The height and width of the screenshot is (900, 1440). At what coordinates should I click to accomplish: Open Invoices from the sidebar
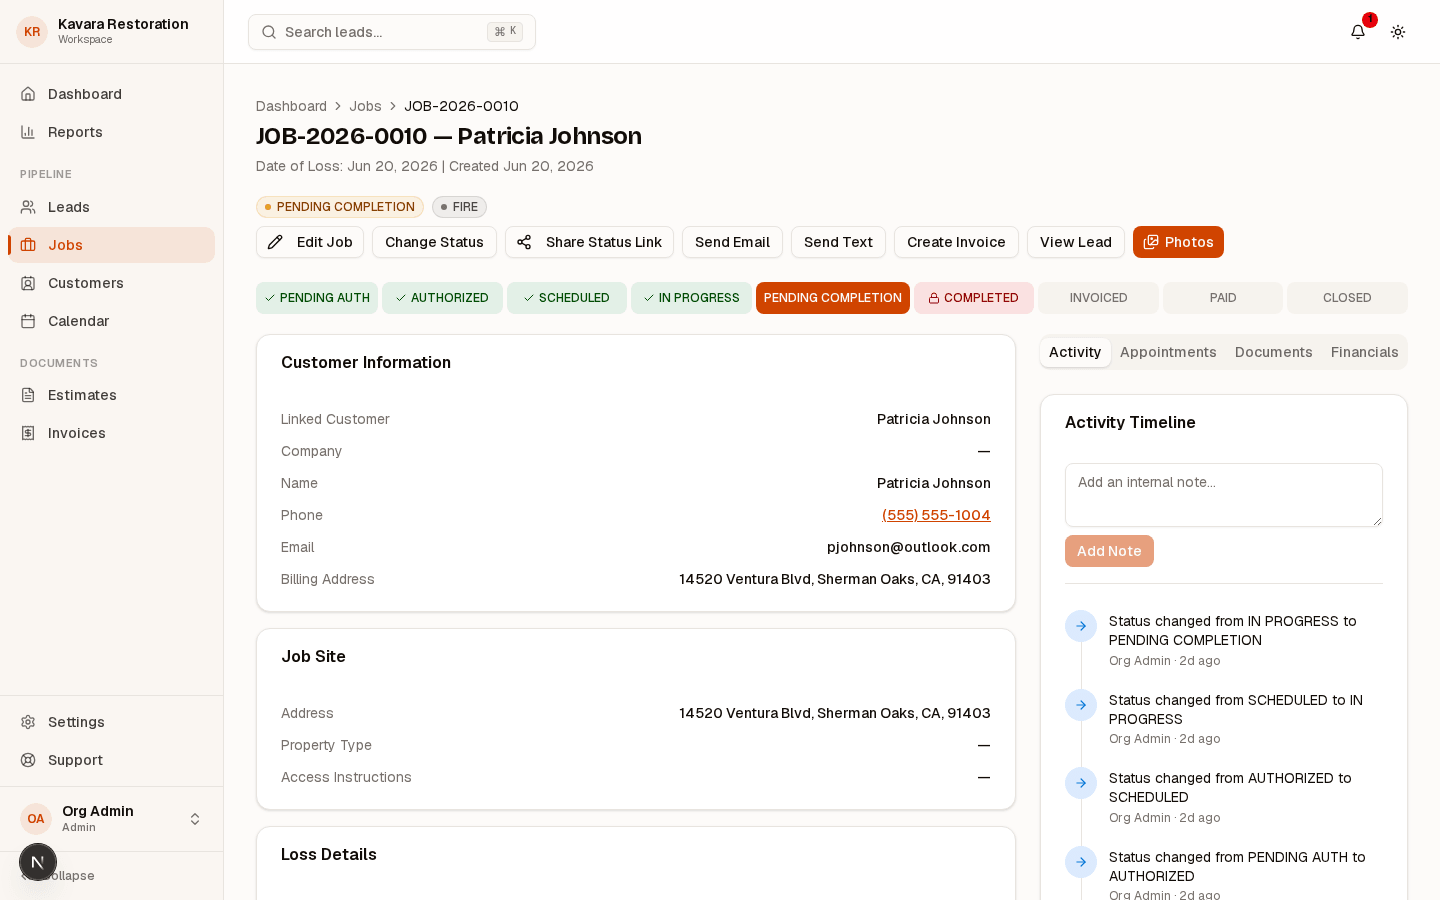(x=111, y=433)
